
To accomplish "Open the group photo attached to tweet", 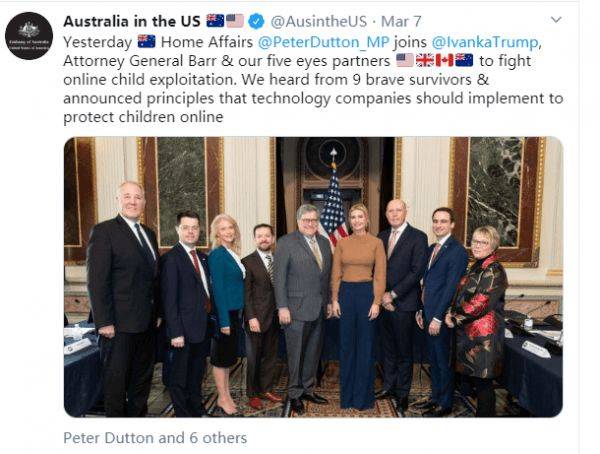I will pyautogui.click(x=313, y=277).
